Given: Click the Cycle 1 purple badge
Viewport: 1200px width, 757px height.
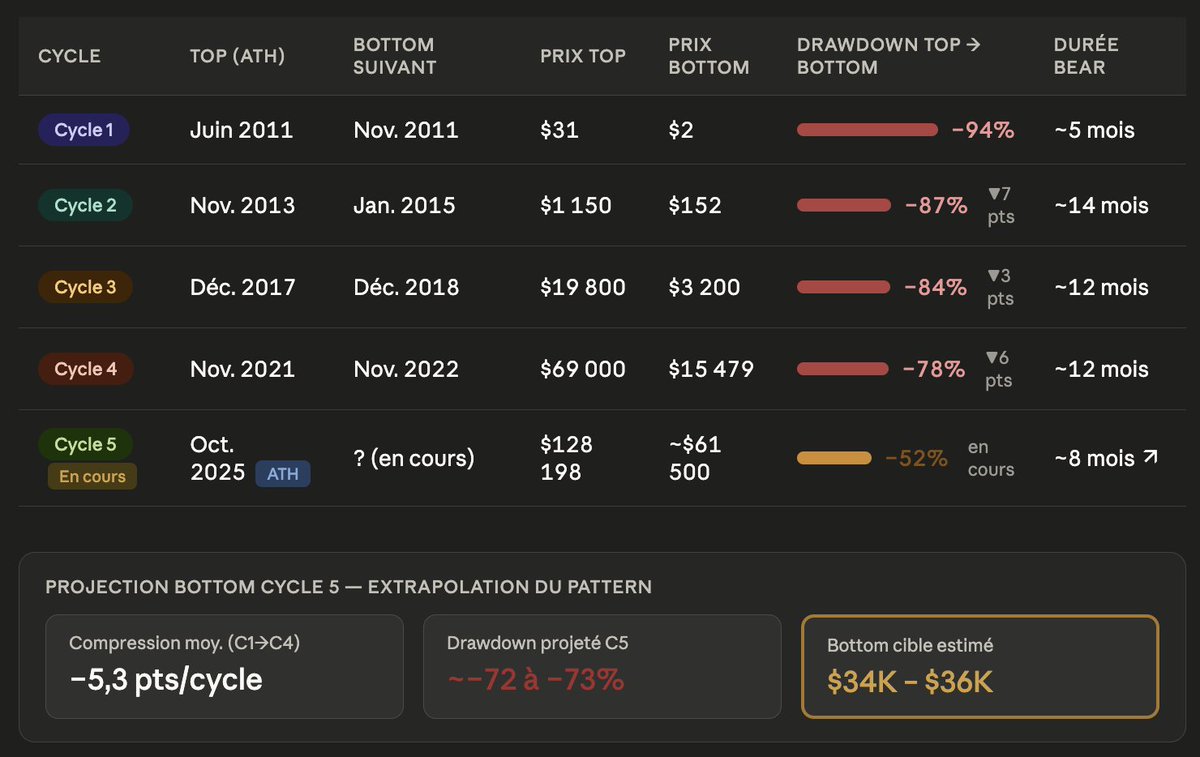Looking at the screenshot, I should click(x=84, y=130).
